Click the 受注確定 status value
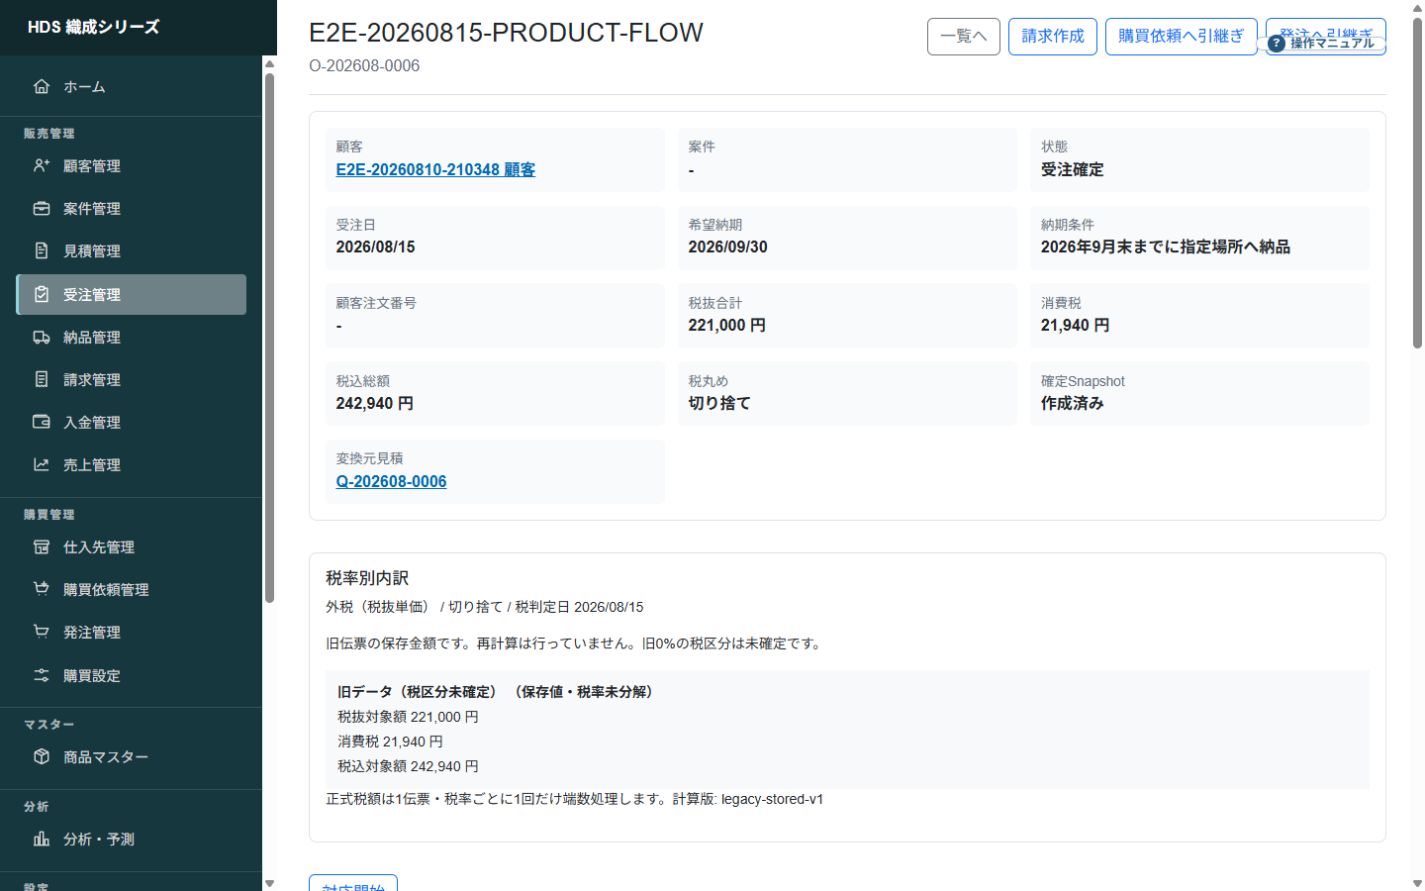This screenshot has height=891, width=1425. pyautogui.click(x=1072, y=170)
